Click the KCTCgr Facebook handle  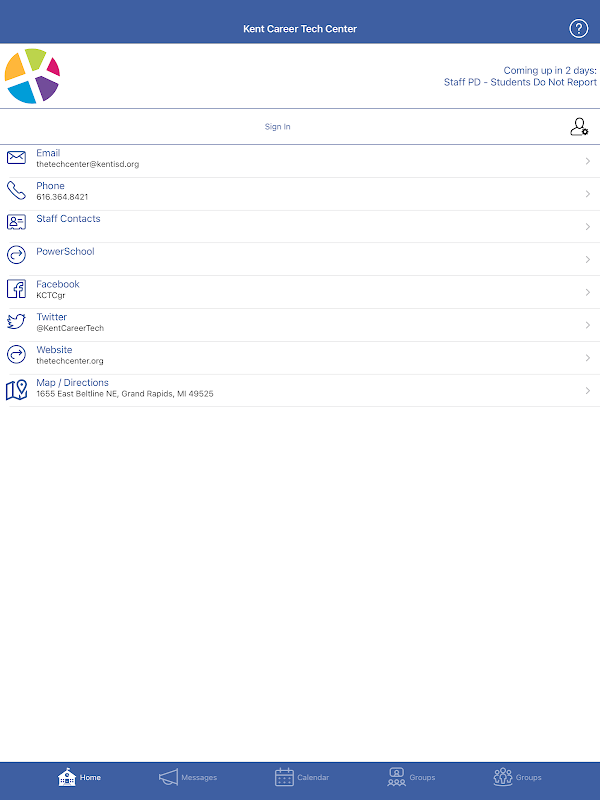click(51, 295)
